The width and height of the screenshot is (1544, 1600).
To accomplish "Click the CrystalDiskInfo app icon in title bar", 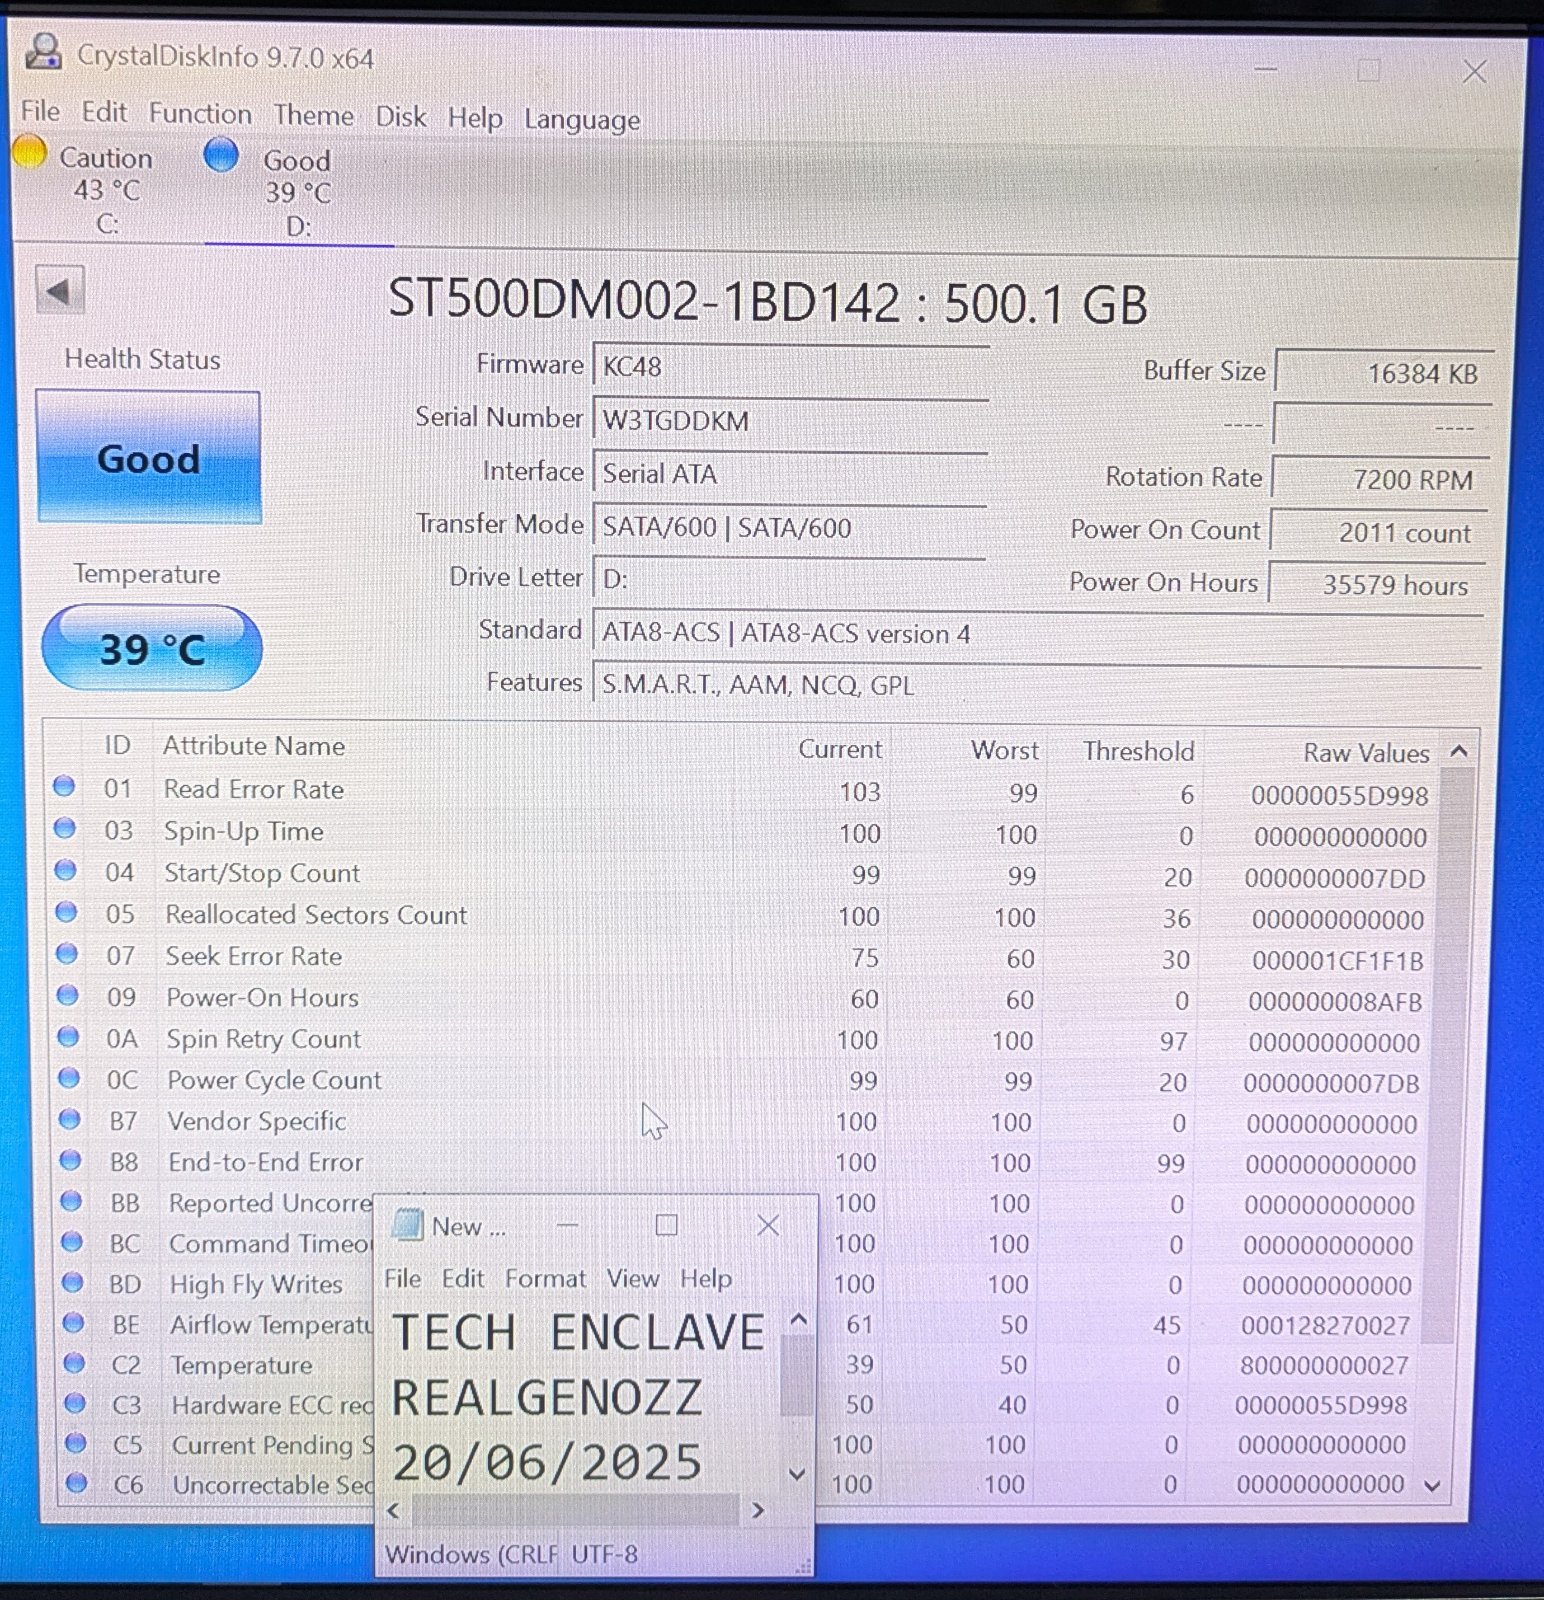I will (x=43, y=52).
